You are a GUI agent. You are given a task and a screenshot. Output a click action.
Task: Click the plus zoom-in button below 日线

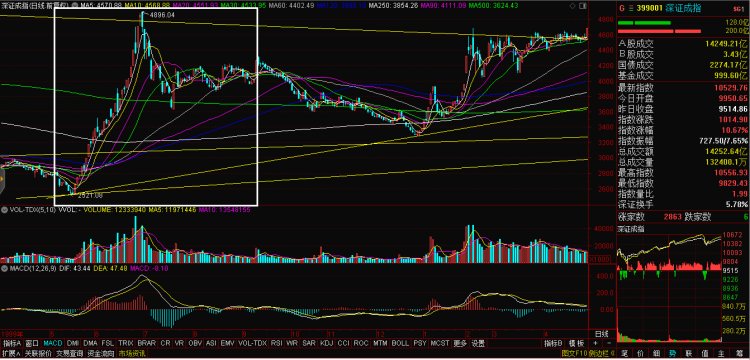(x=596, y=343)
